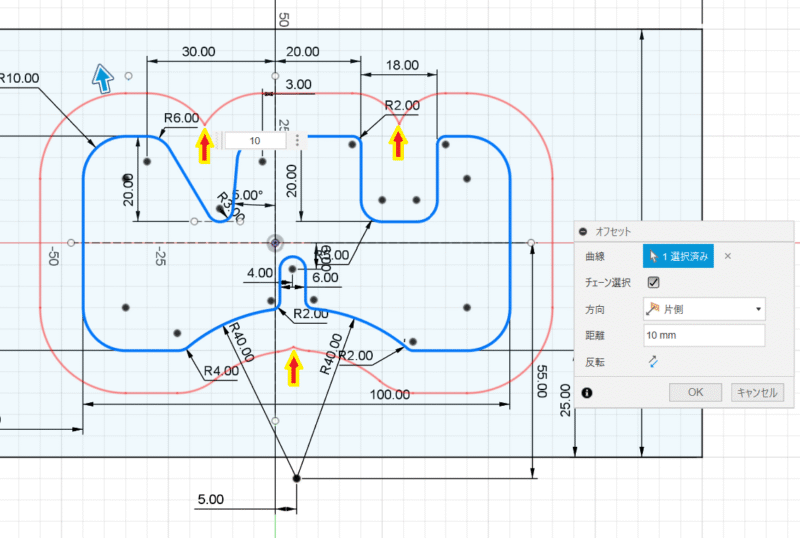
Task: Click the info icon in the offset dialog
Action: point(587,393)
